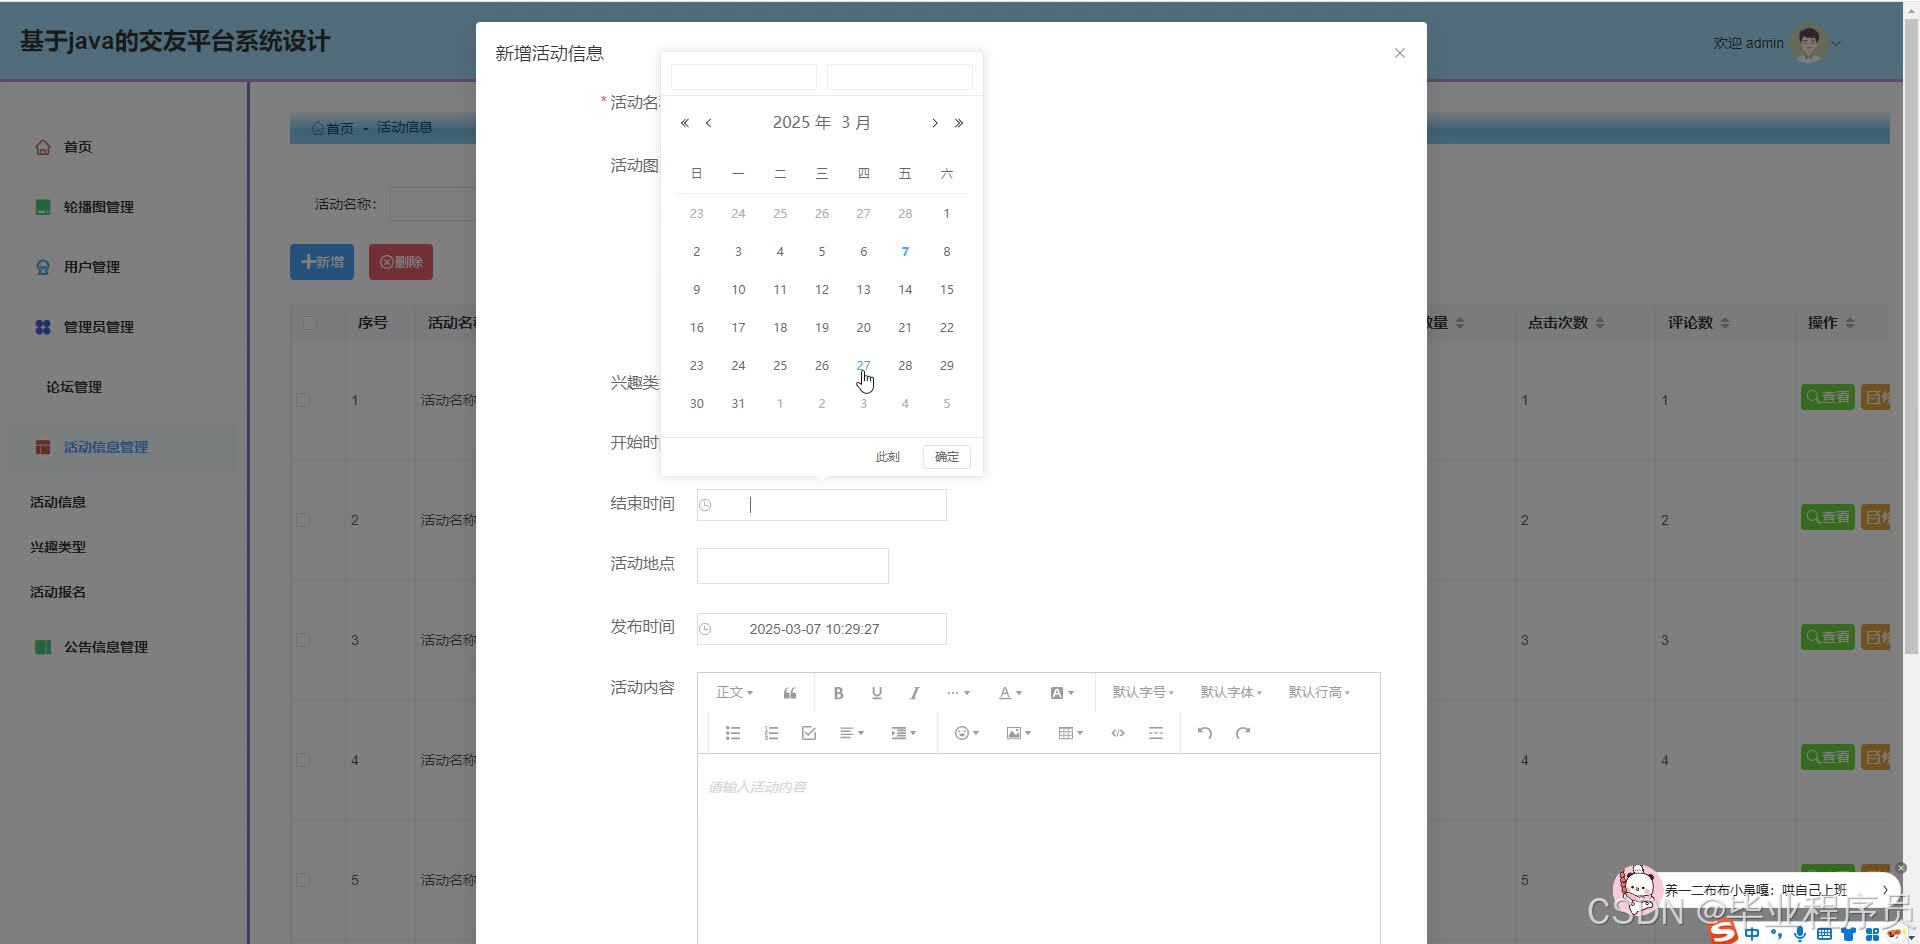Select the unordered list icon
The width and height of the screenshot is (1920, 944).
(733, 733)
